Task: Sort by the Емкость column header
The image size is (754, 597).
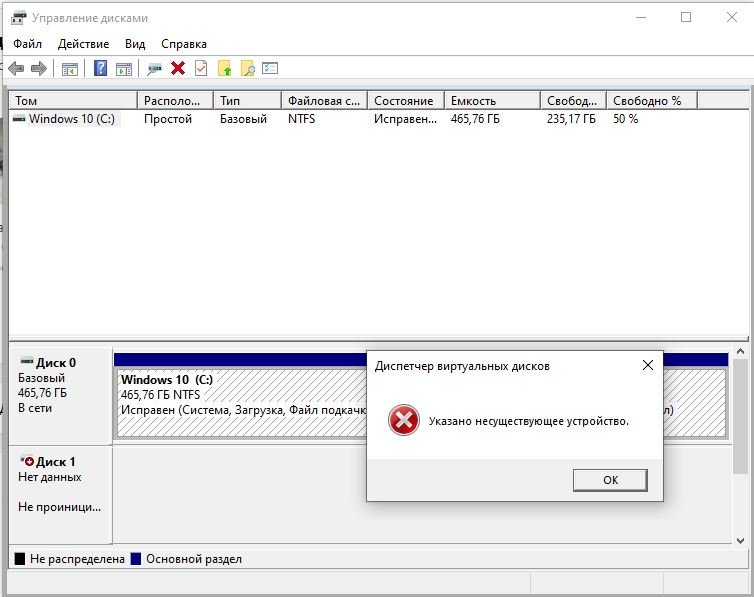Action: pos(492,100)
